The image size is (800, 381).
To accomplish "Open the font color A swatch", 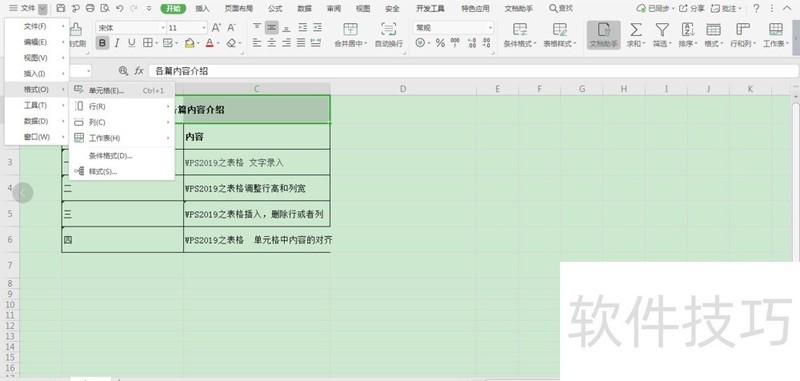I will pyautogui.click(x=209, y=43).
